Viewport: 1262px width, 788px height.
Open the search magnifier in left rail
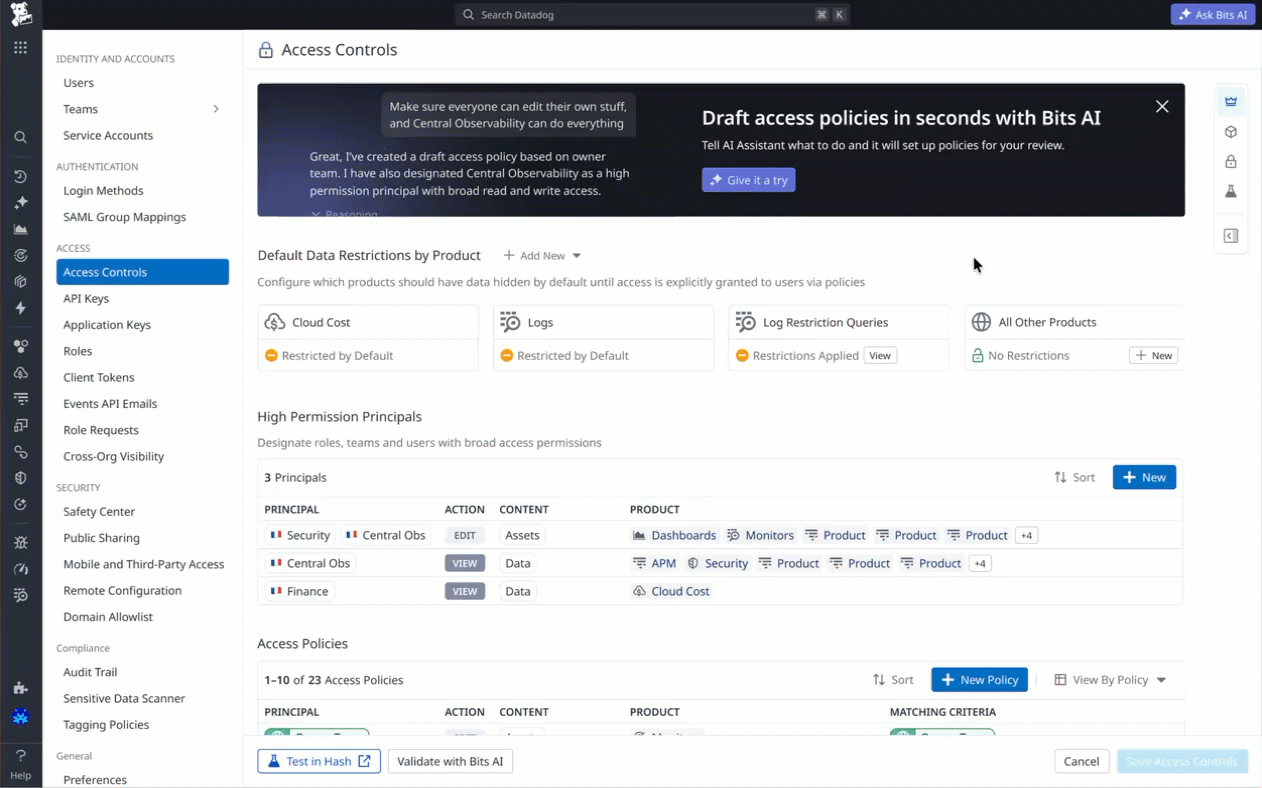click(x=20, y=137)
